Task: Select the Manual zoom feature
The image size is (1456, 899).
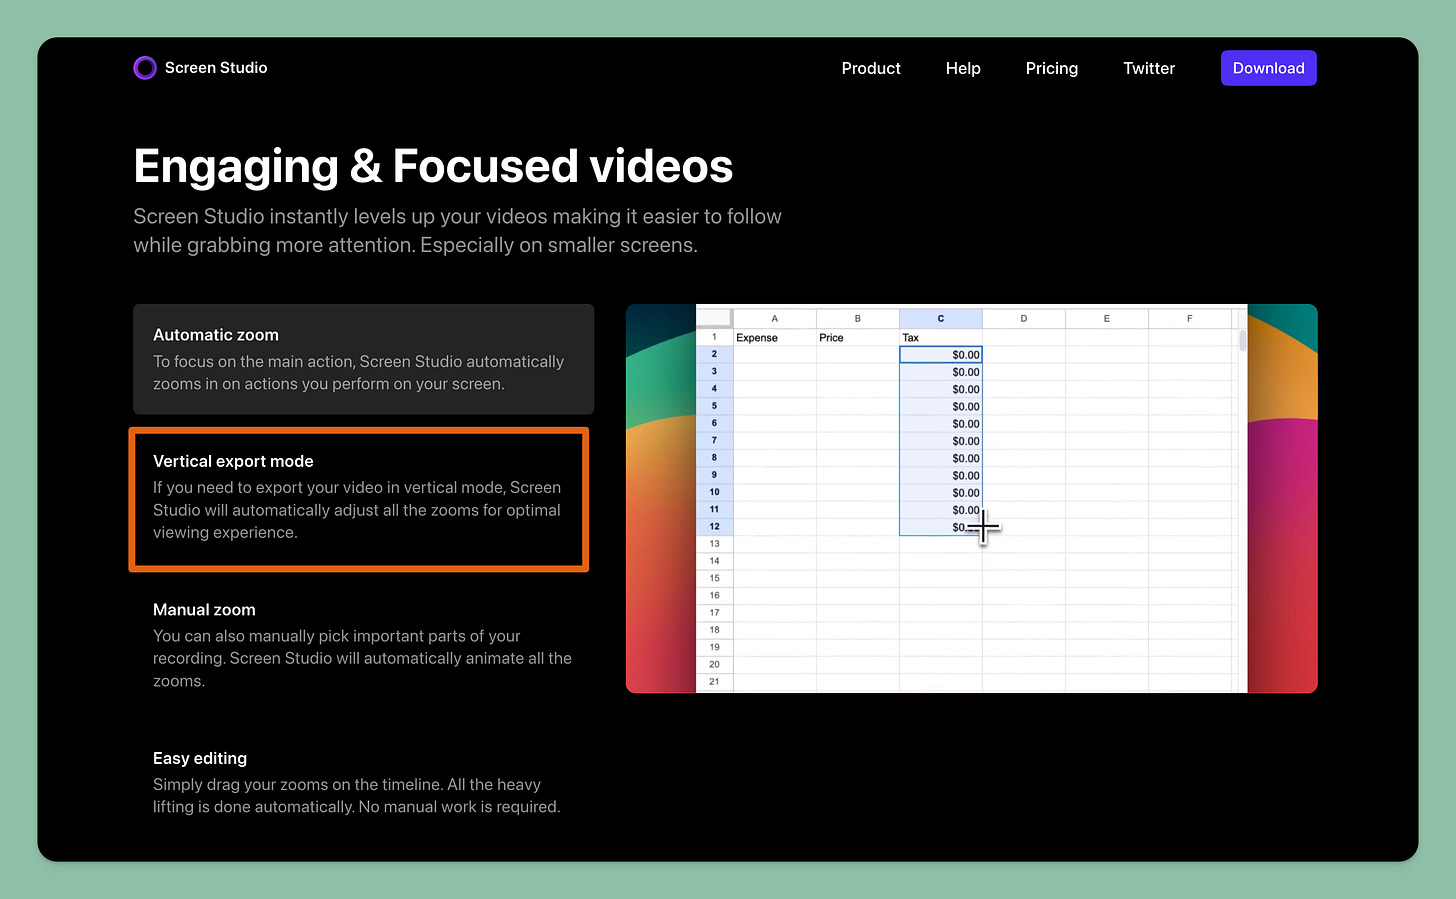Action: point(363,645)
